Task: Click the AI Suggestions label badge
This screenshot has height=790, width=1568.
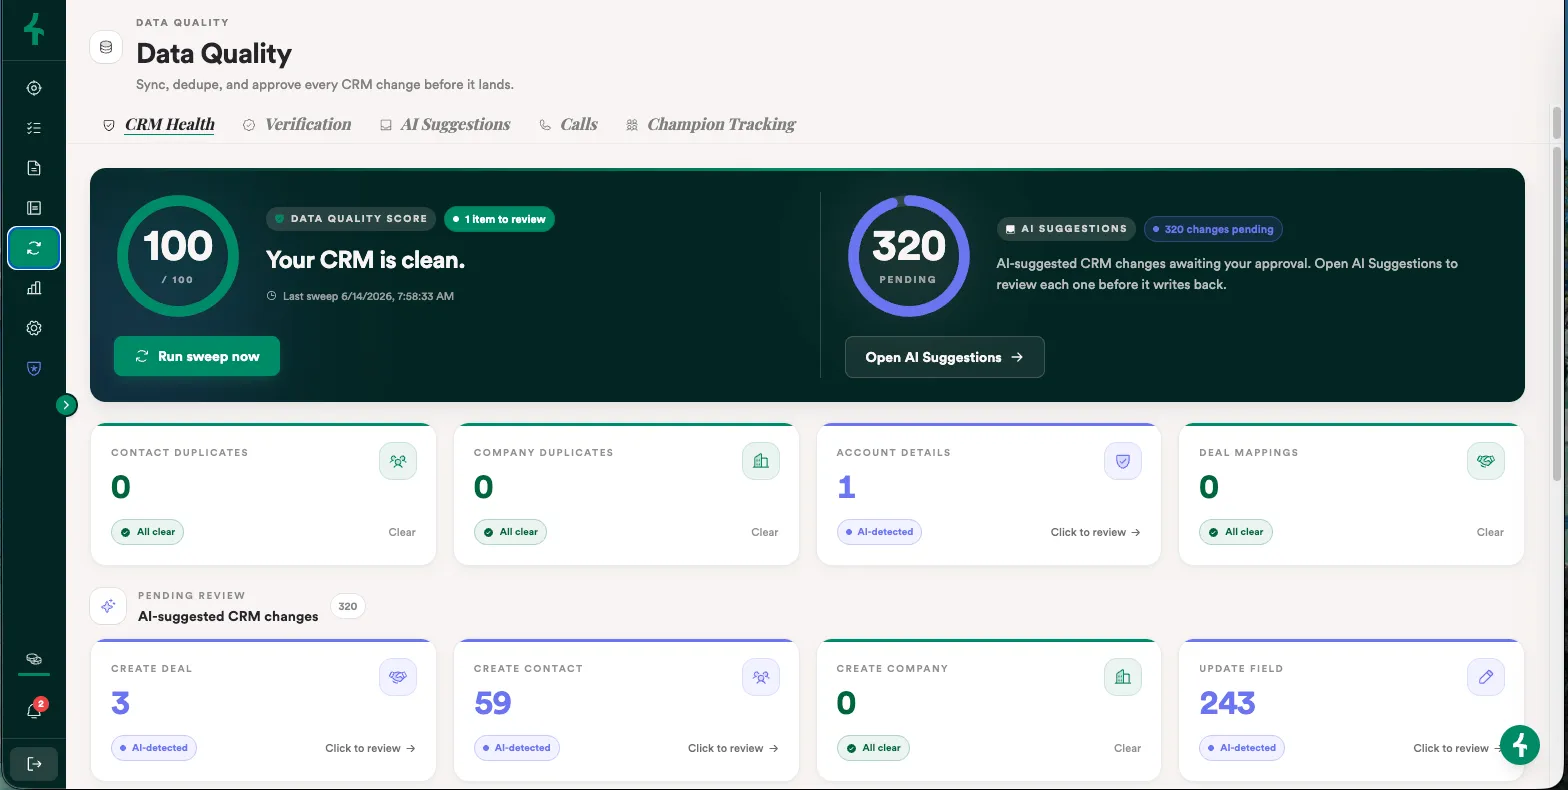Action: point(1066,229)
